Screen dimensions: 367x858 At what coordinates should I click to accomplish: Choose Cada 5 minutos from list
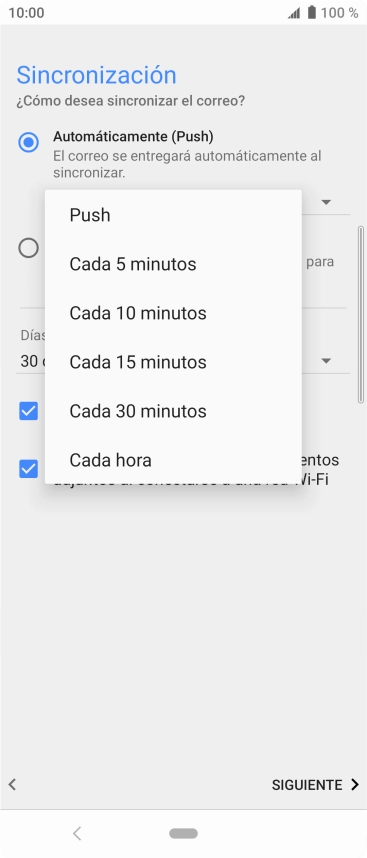(x=173, y=264)
